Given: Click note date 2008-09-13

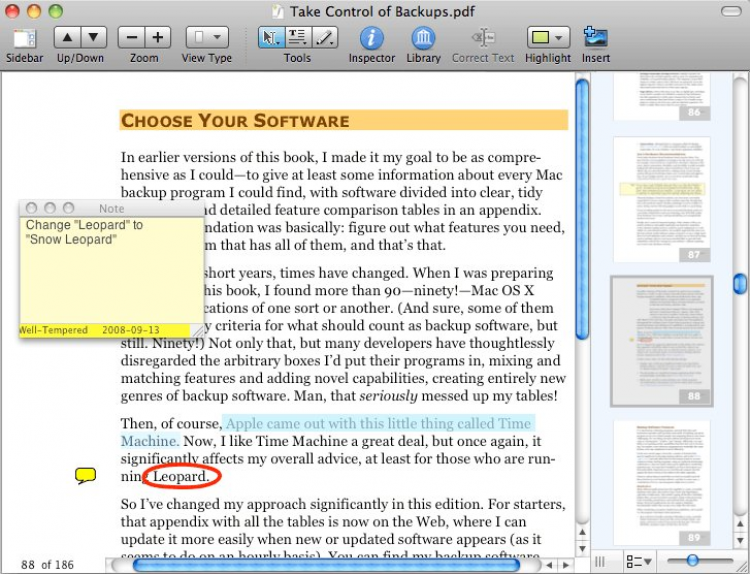Looking at the screenshot, I should (131, 330).
